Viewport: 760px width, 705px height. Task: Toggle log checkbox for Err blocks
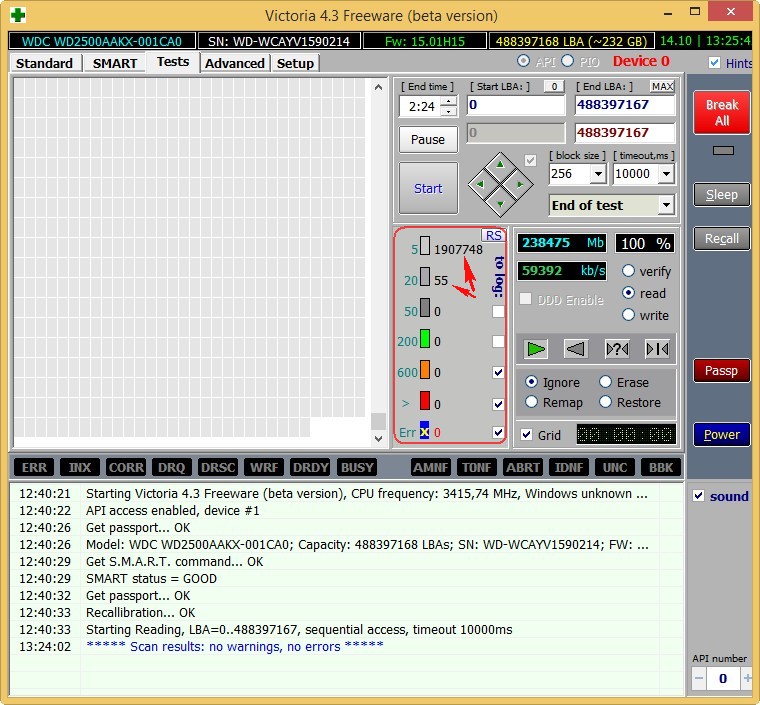click(x=498, y=432)
